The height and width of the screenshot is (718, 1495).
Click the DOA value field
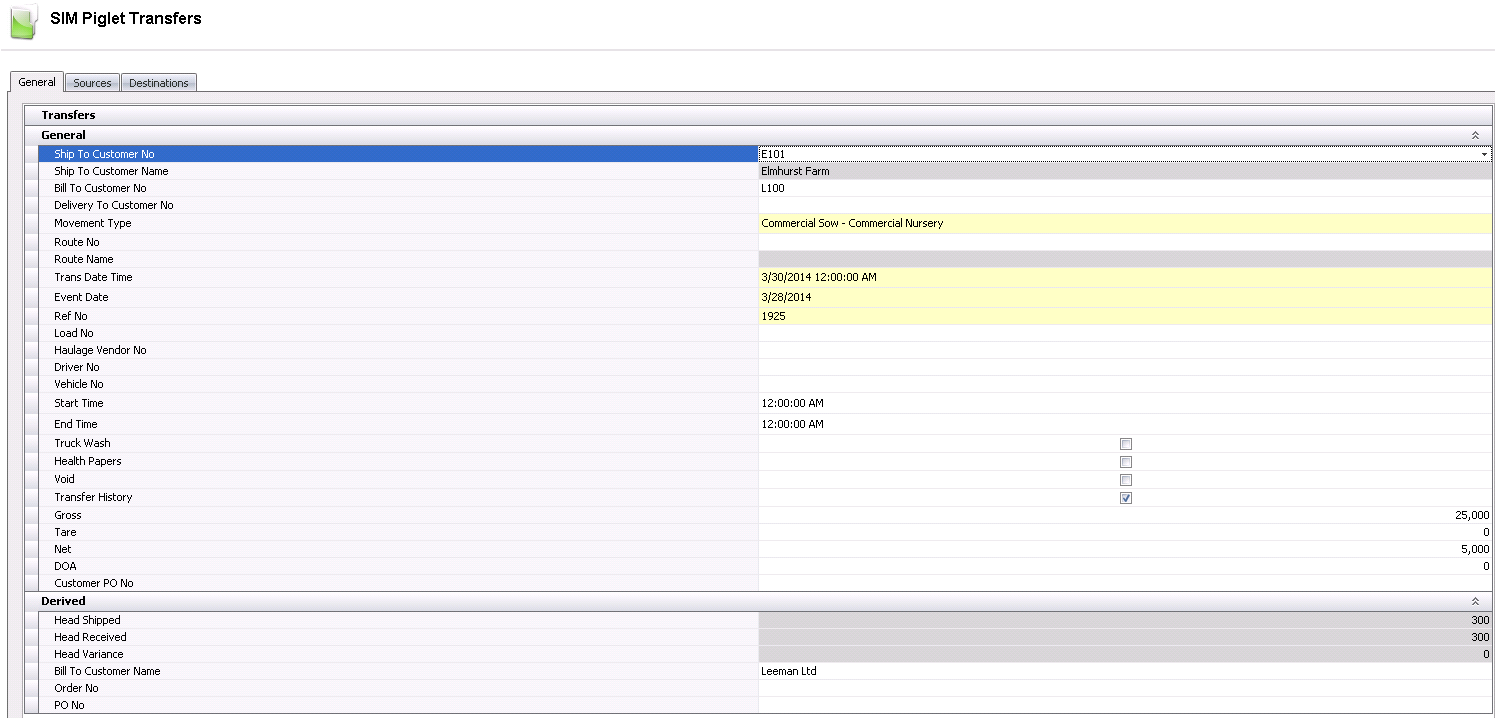[x=1125, y=566]
